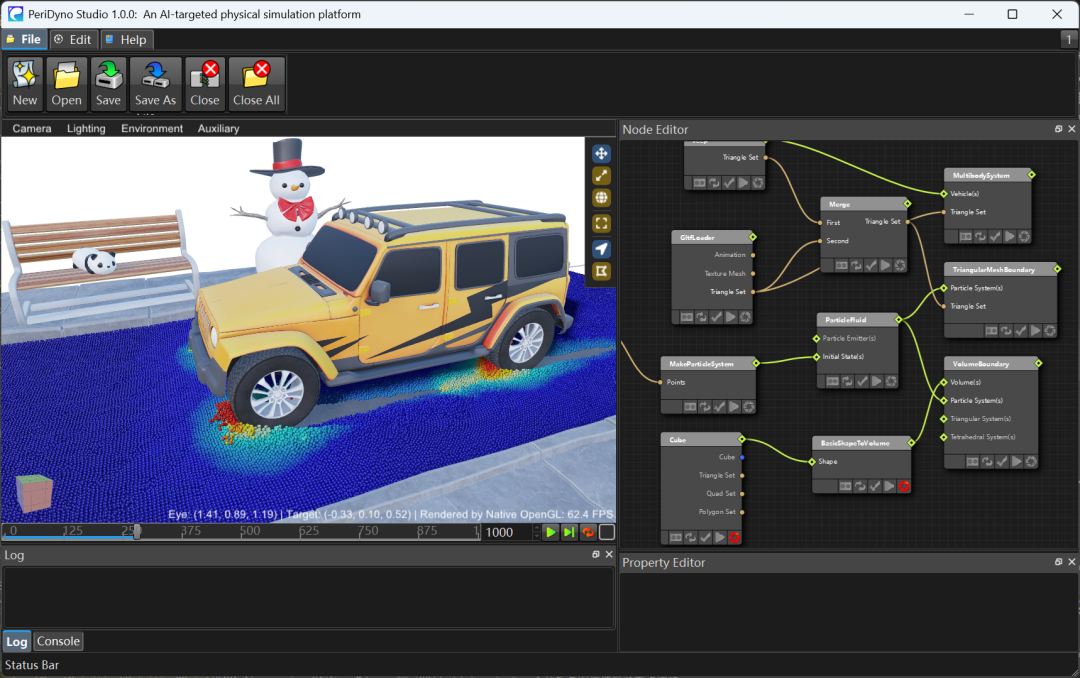Click the top-right button labeled 1

pyautogui.click(x=1068, y=39)
